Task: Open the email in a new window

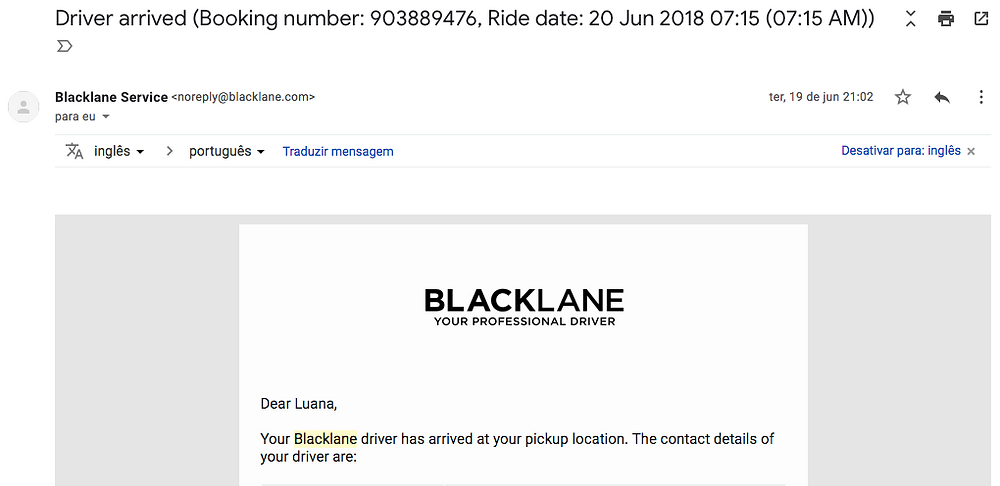Action: pos(982,19)
